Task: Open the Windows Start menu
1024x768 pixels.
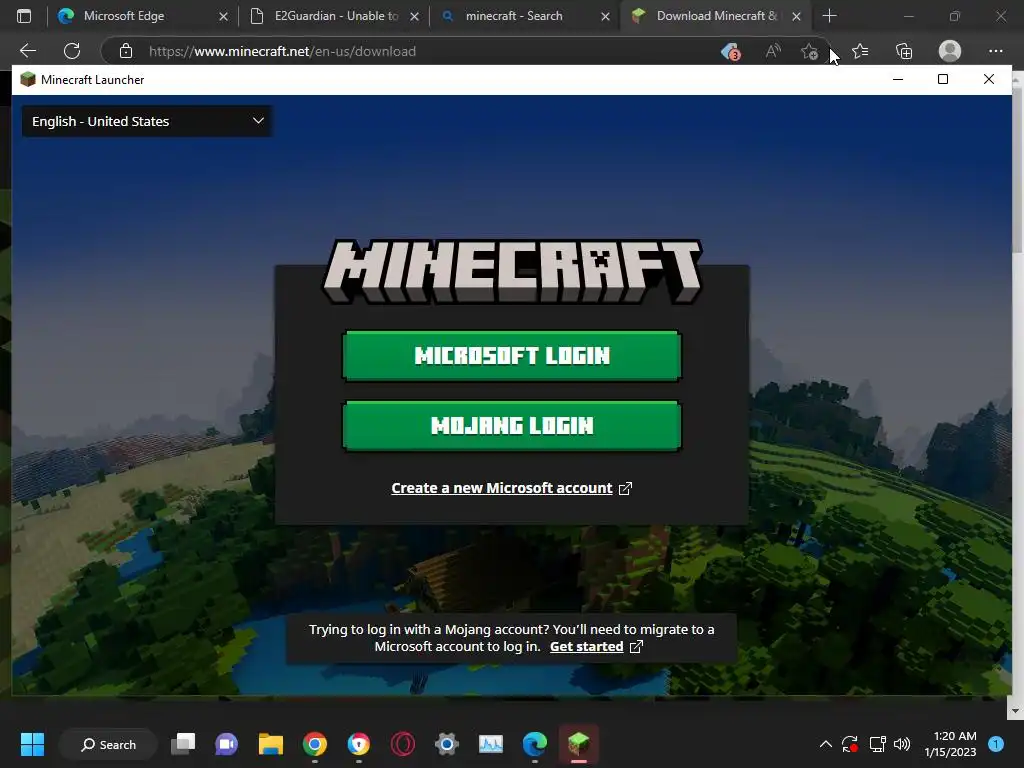Action: [32, 744]
